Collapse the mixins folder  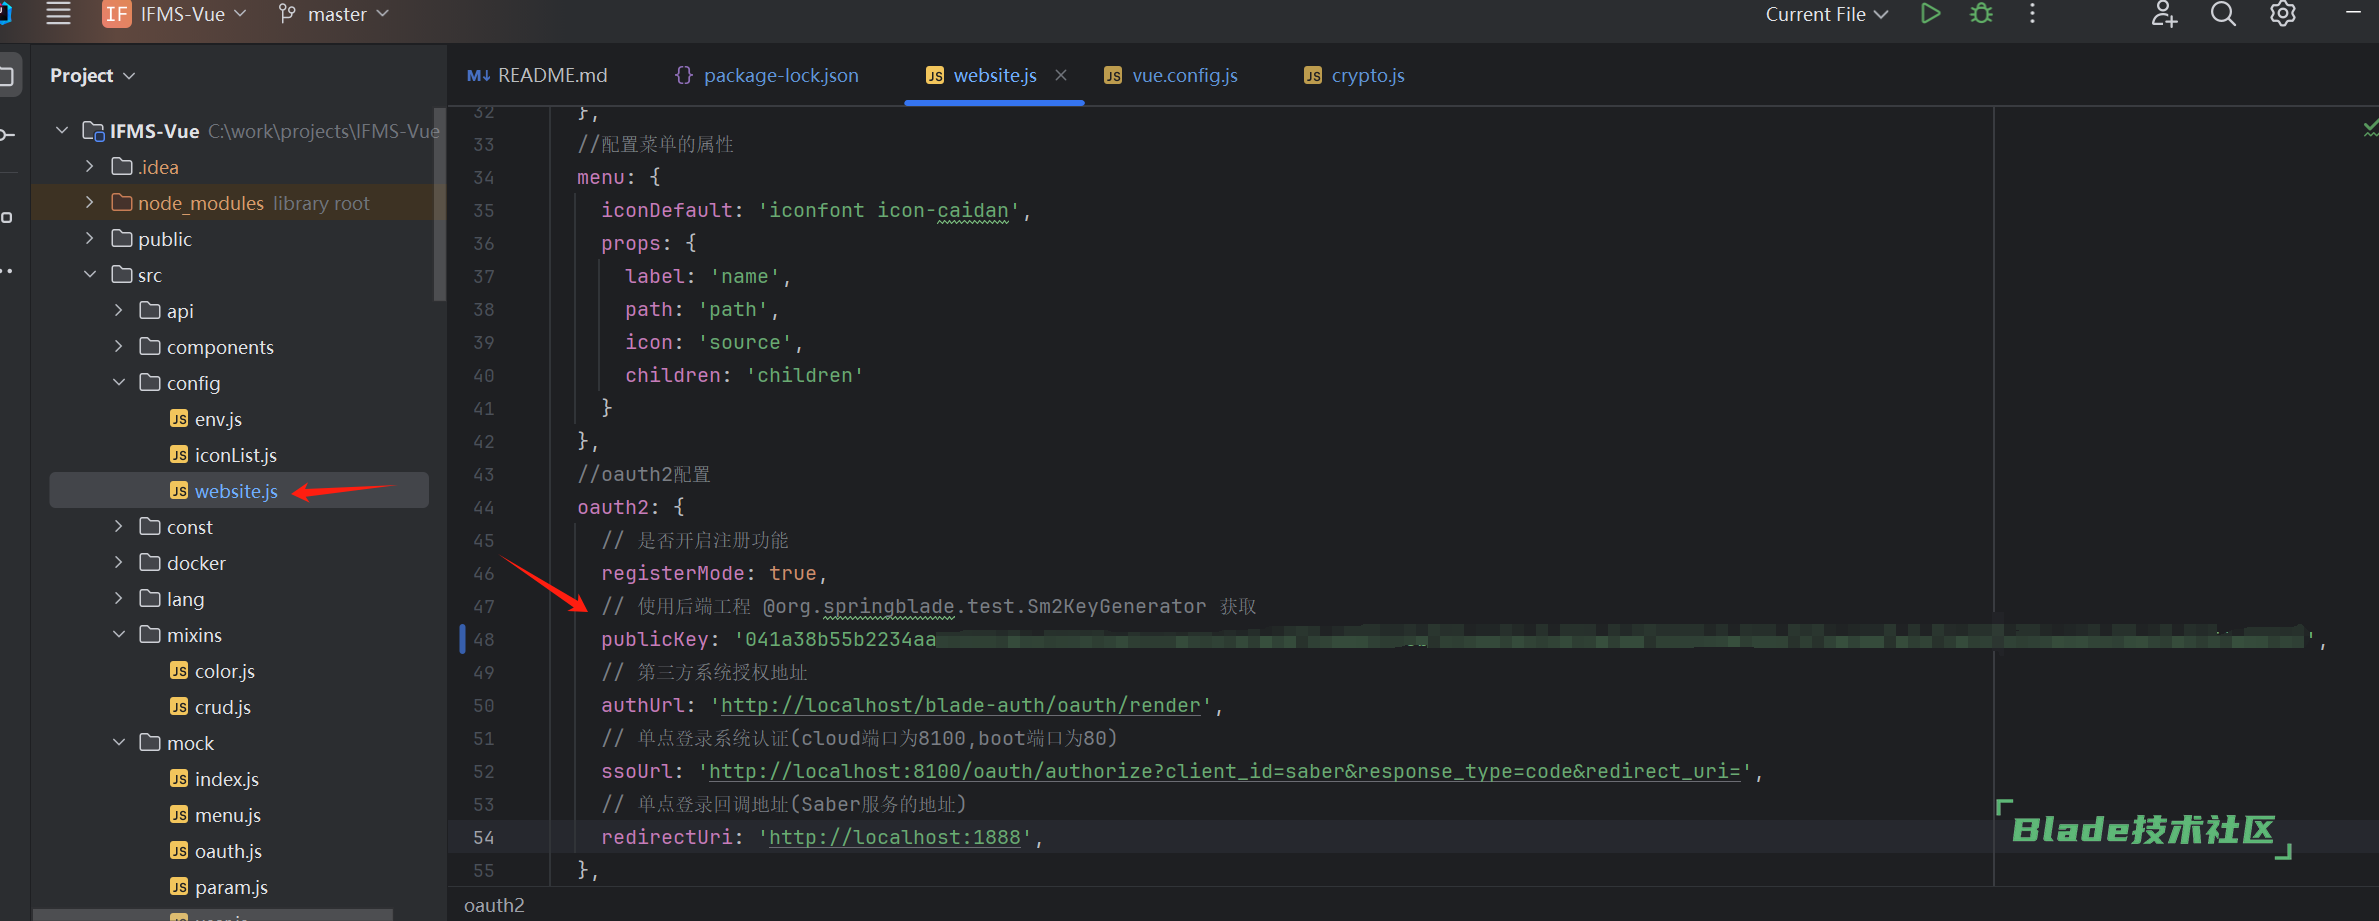tap(119, 634)
